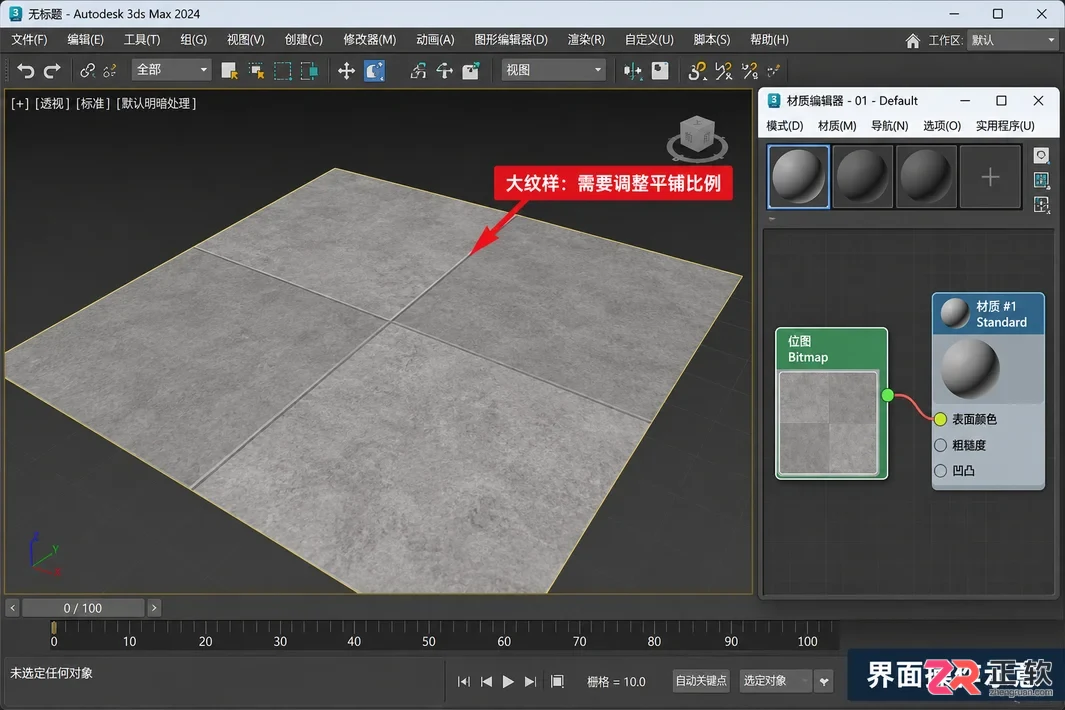This screenshot has height=710, width=1065.
Task: Open the 实用程序(U) menu in material editor
Action: [1005, 126]
